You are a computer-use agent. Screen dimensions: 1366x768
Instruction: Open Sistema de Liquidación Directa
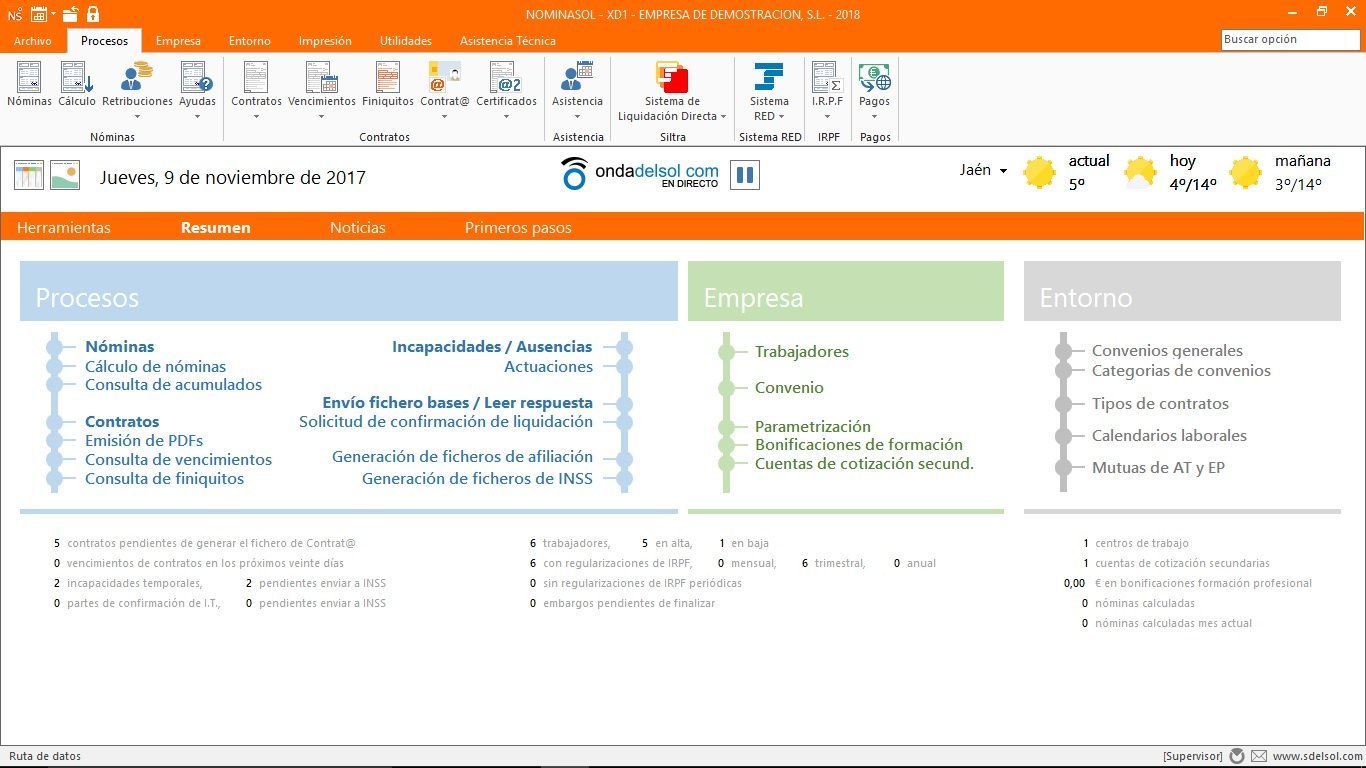click(672, 92)
